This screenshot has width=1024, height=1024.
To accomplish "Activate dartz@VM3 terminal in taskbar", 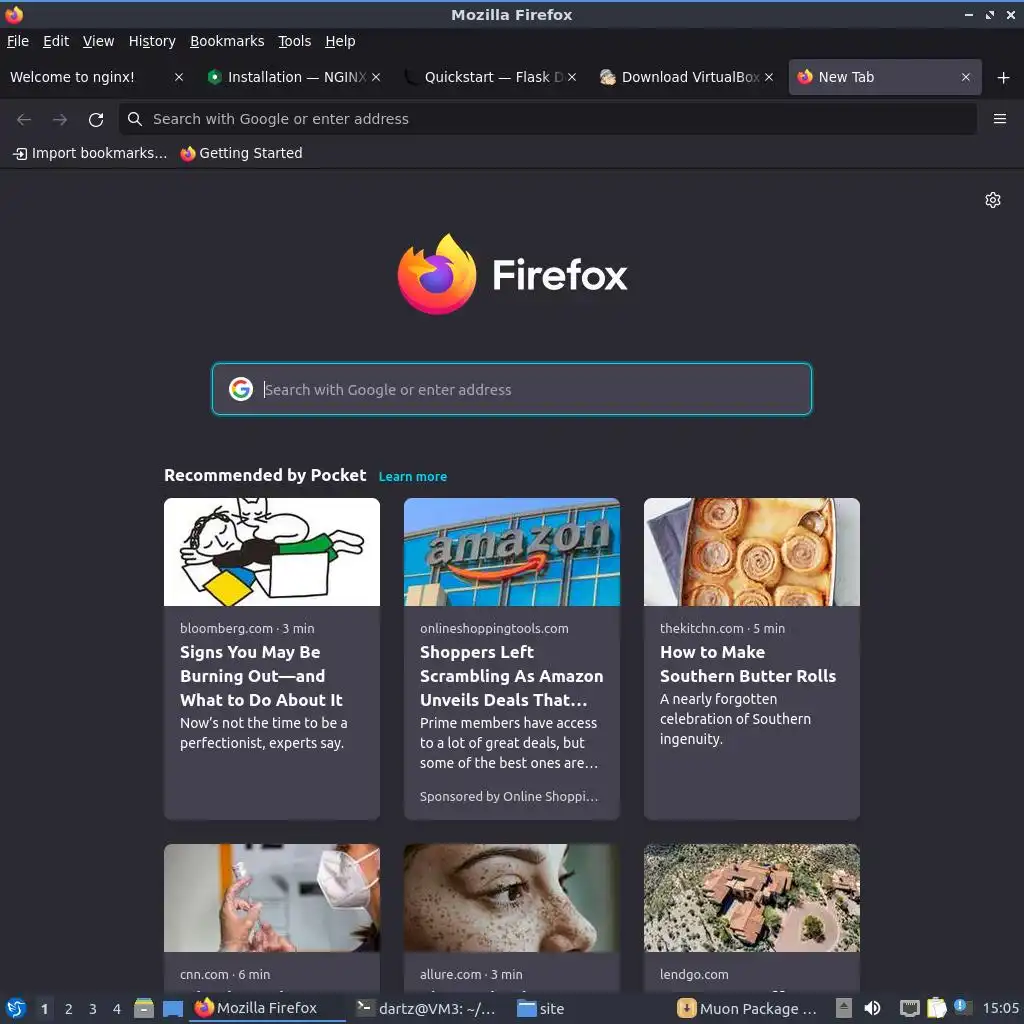I will (x=426, y=1008).
